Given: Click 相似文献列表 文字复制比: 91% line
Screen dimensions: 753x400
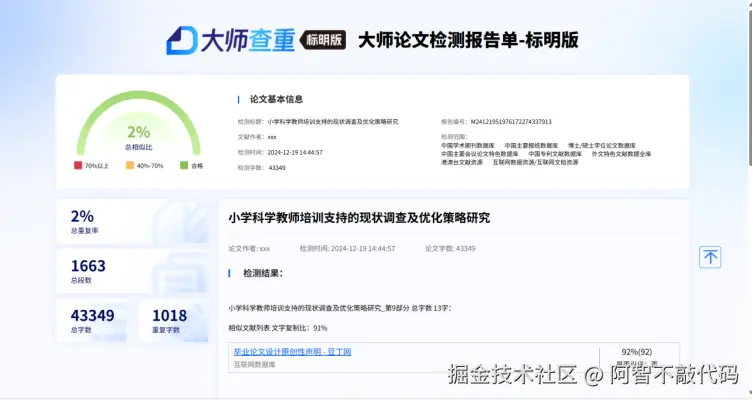Looking at the screenshot, I should point(278,328).
